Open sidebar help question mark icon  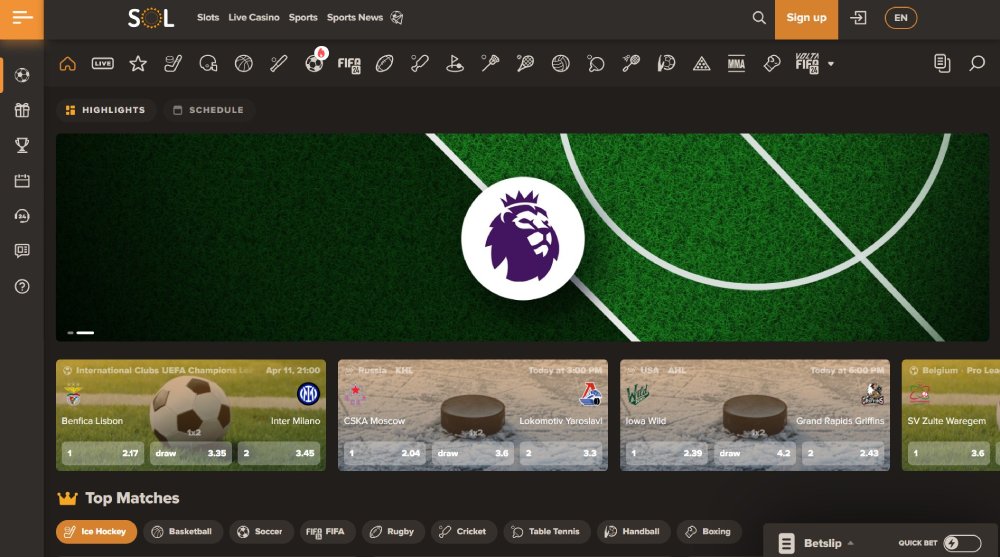point(22,286)
